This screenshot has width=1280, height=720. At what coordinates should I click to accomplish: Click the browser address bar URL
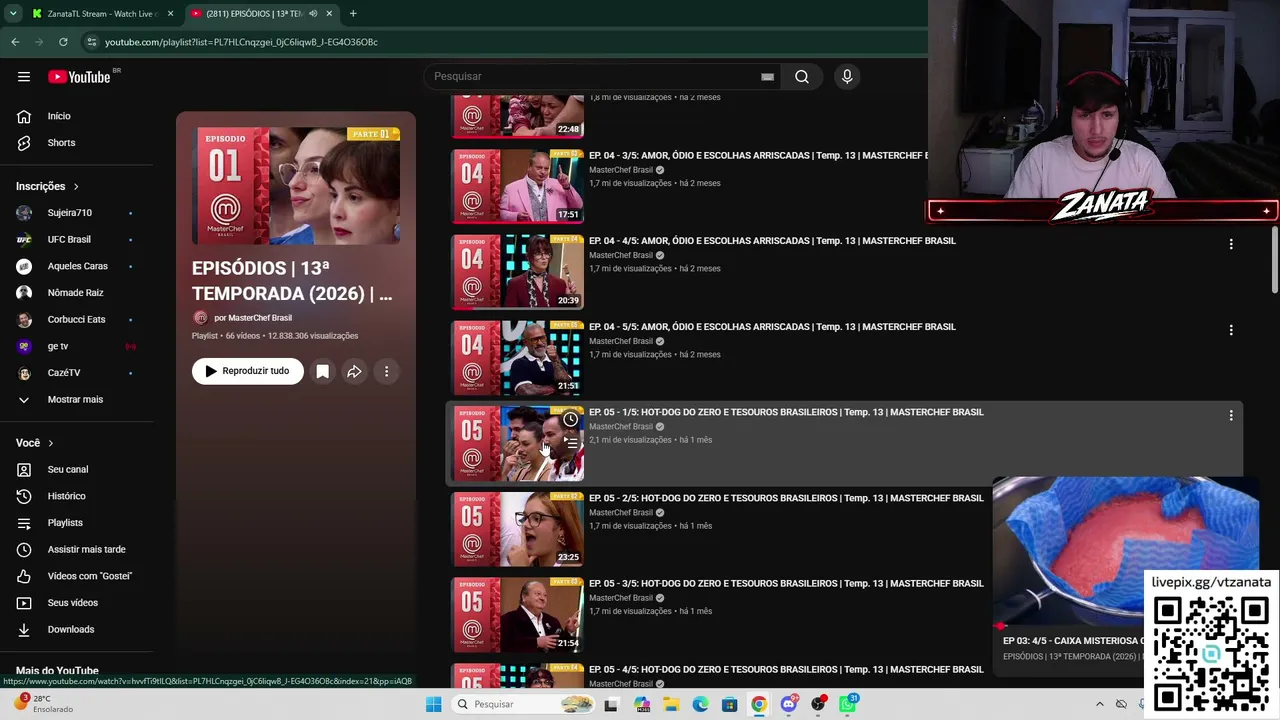click(x=241, y=42)
